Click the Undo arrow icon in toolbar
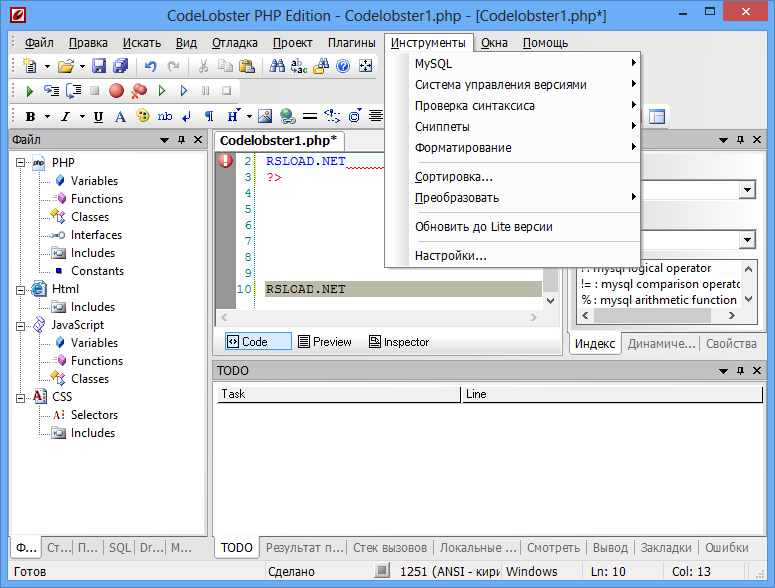This screenshot has height=588, width=775. point(151,66)
